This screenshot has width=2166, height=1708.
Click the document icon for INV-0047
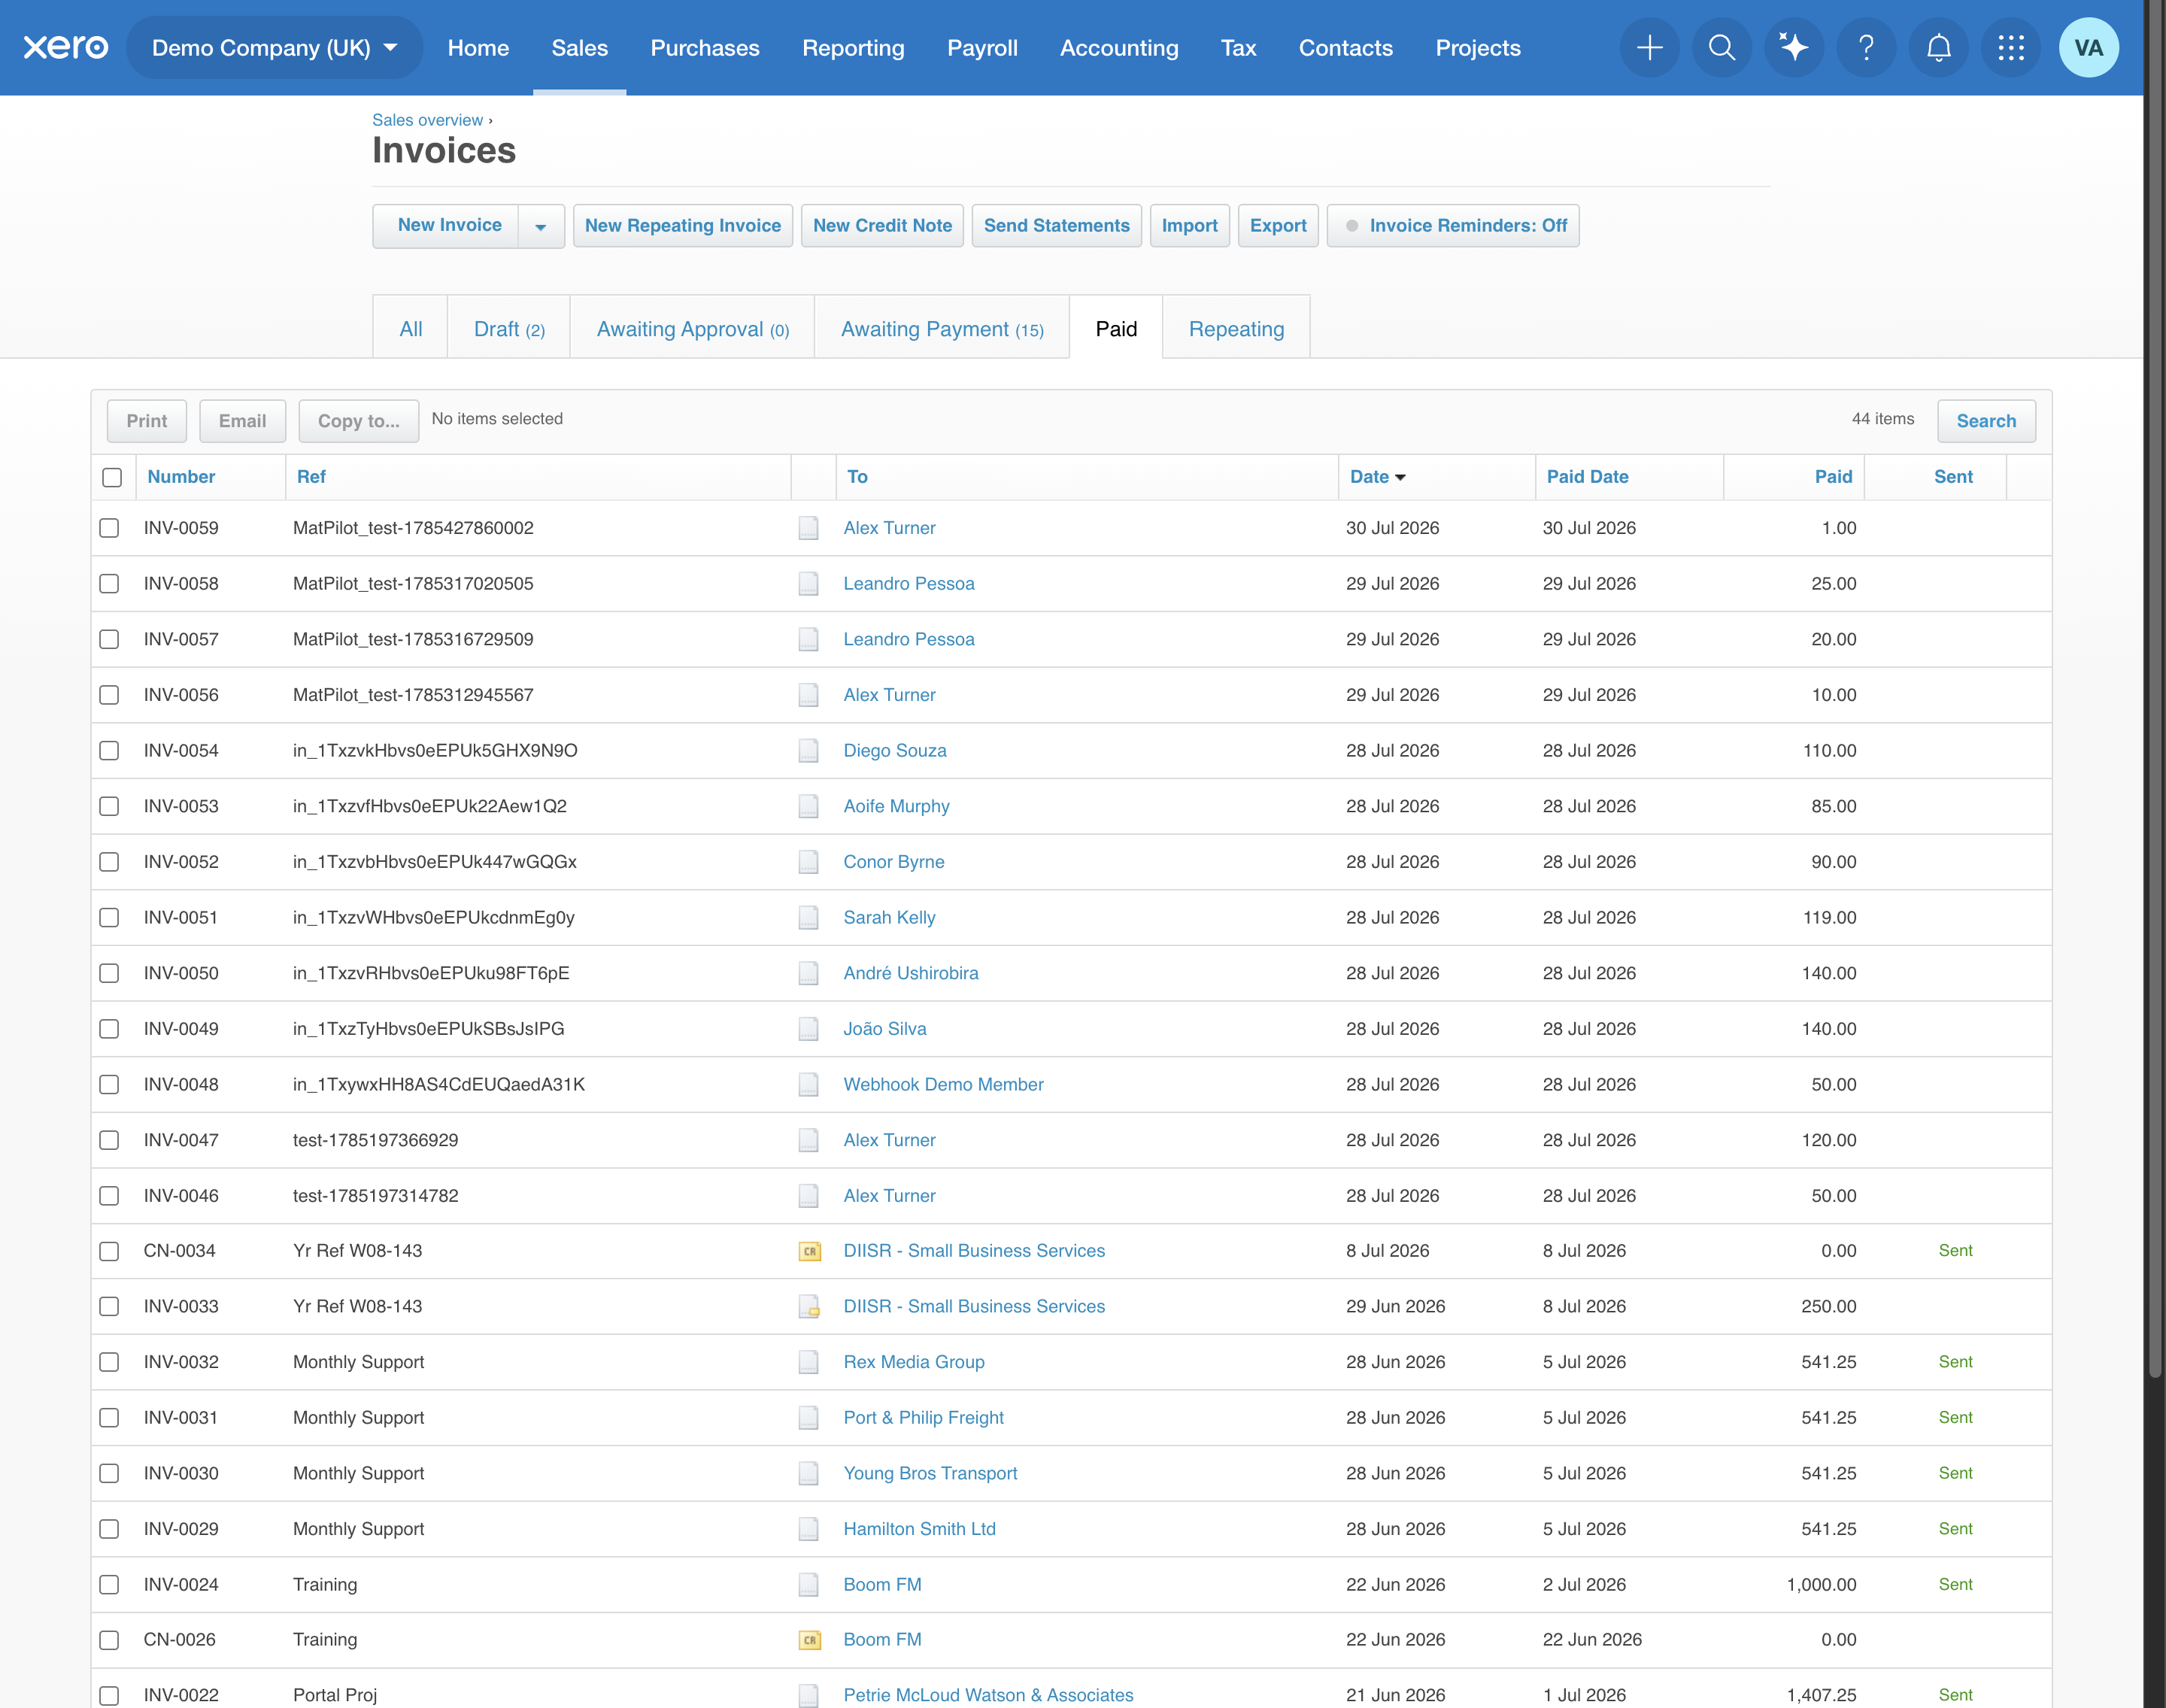tap(808, 1140)
